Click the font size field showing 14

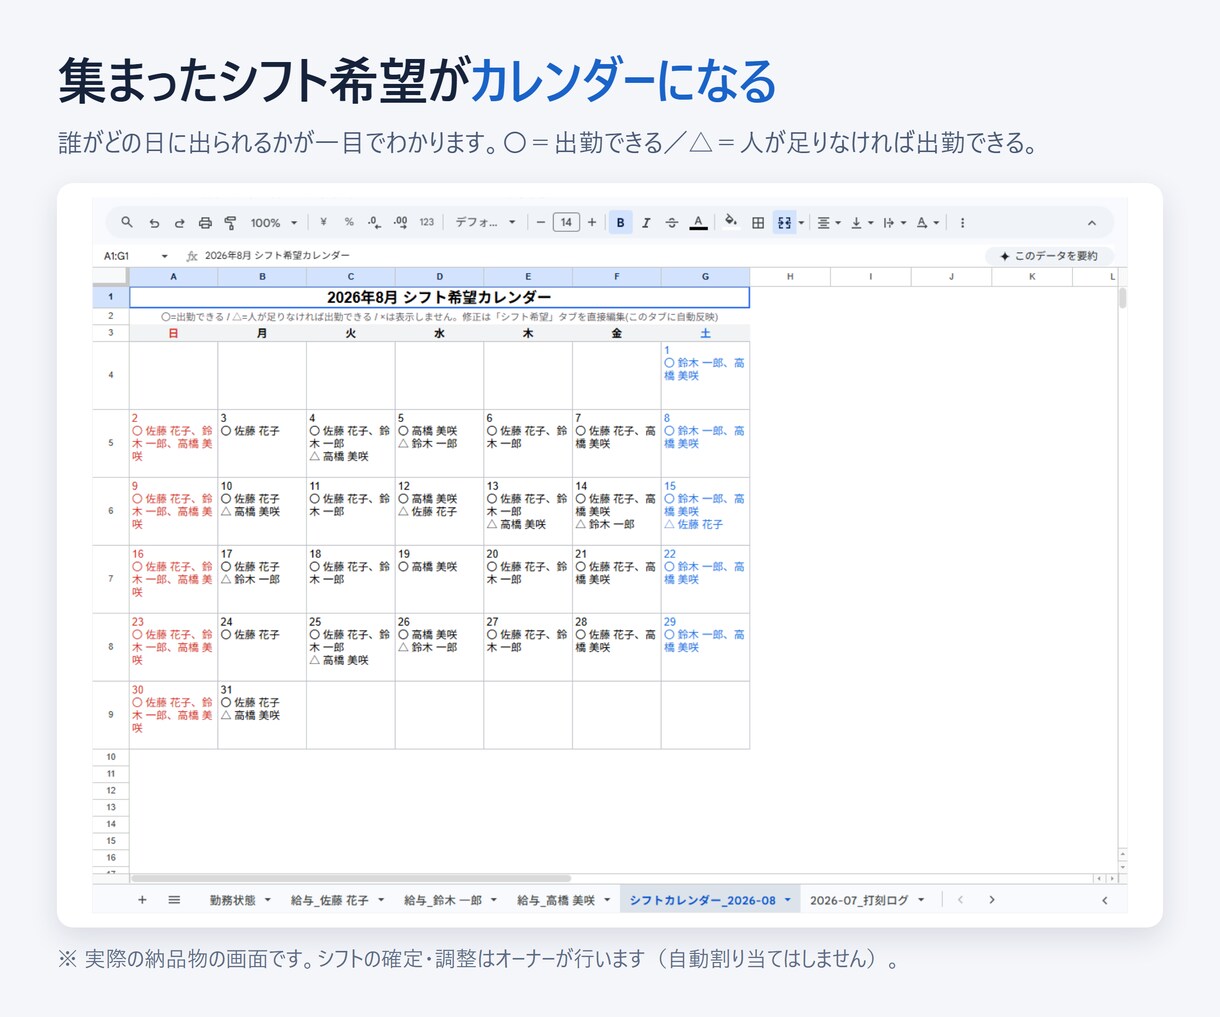566,222
